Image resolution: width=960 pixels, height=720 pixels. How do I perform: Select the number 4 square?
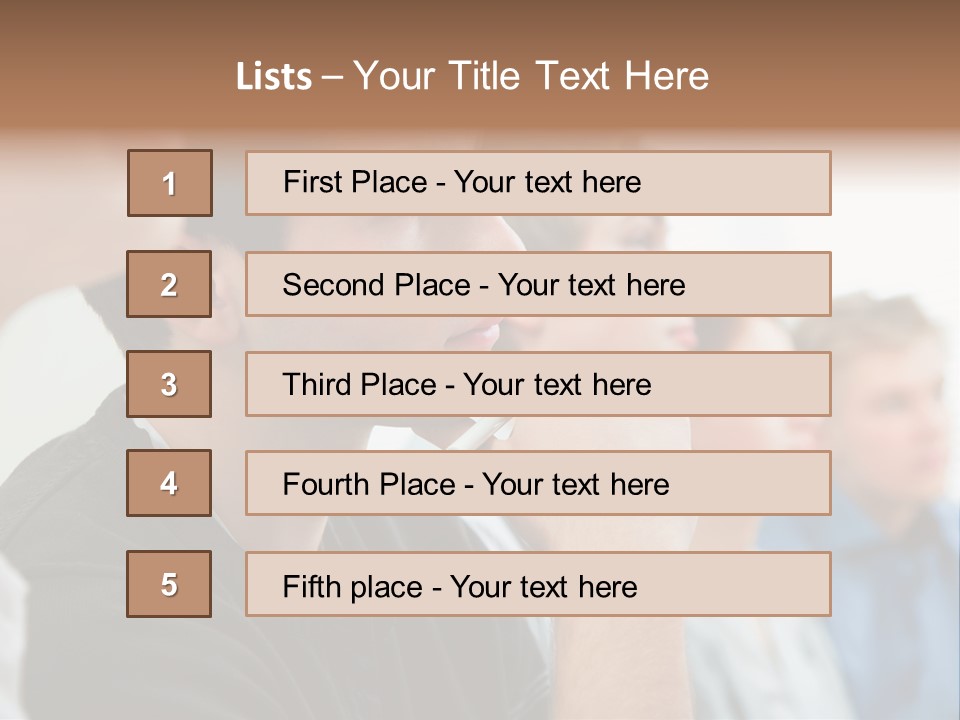(x=169, y=483)
